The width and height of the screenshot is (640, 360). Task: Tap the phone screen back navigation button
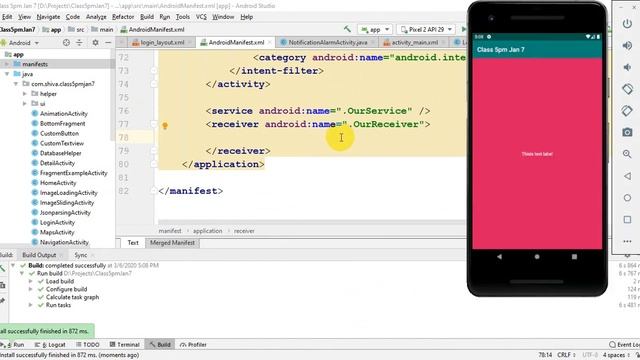point(499,257)
